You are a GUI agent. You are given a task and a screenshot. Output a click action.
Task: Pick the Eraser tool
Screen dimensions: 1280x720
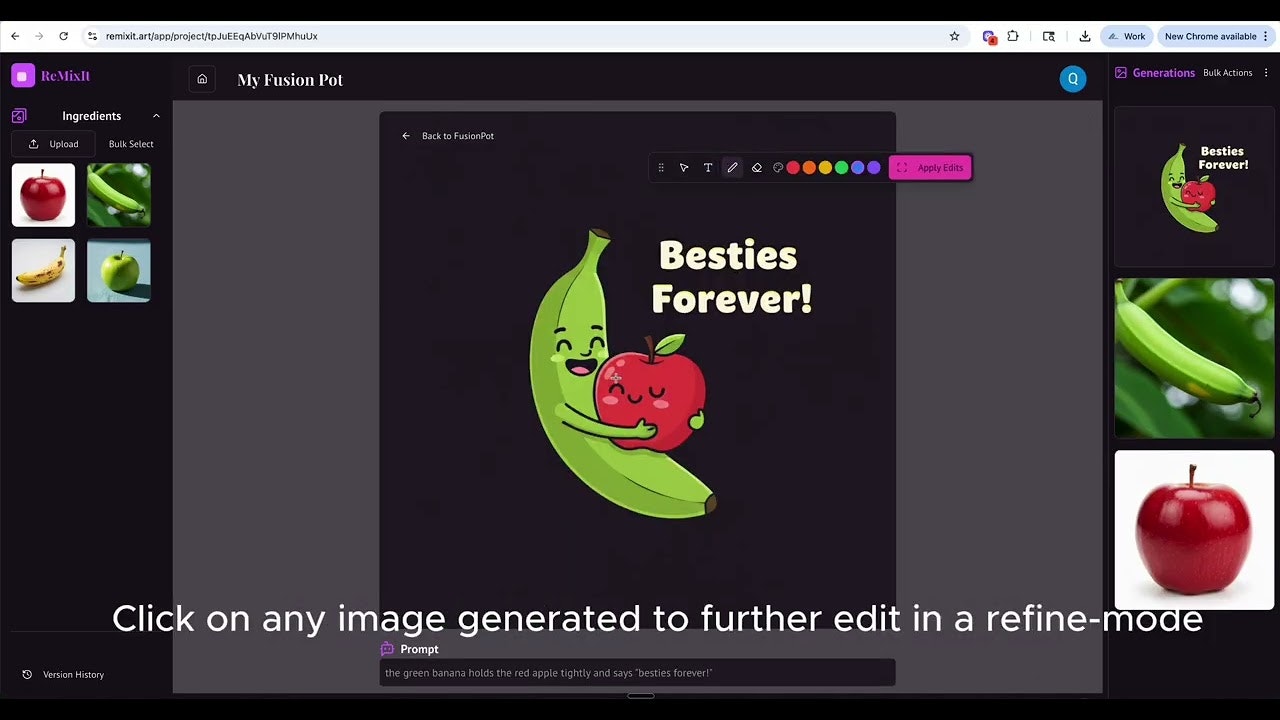pyautogui.click(x=757, y=167)
